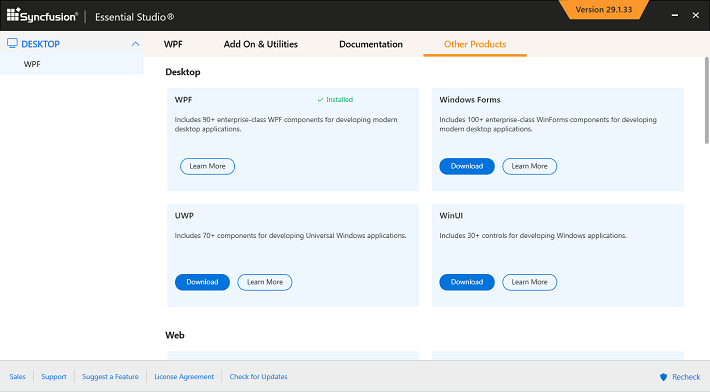Click the Syncfusion logo icon
The height and width of the screenshot is (392, 710).
coord(14,14)
